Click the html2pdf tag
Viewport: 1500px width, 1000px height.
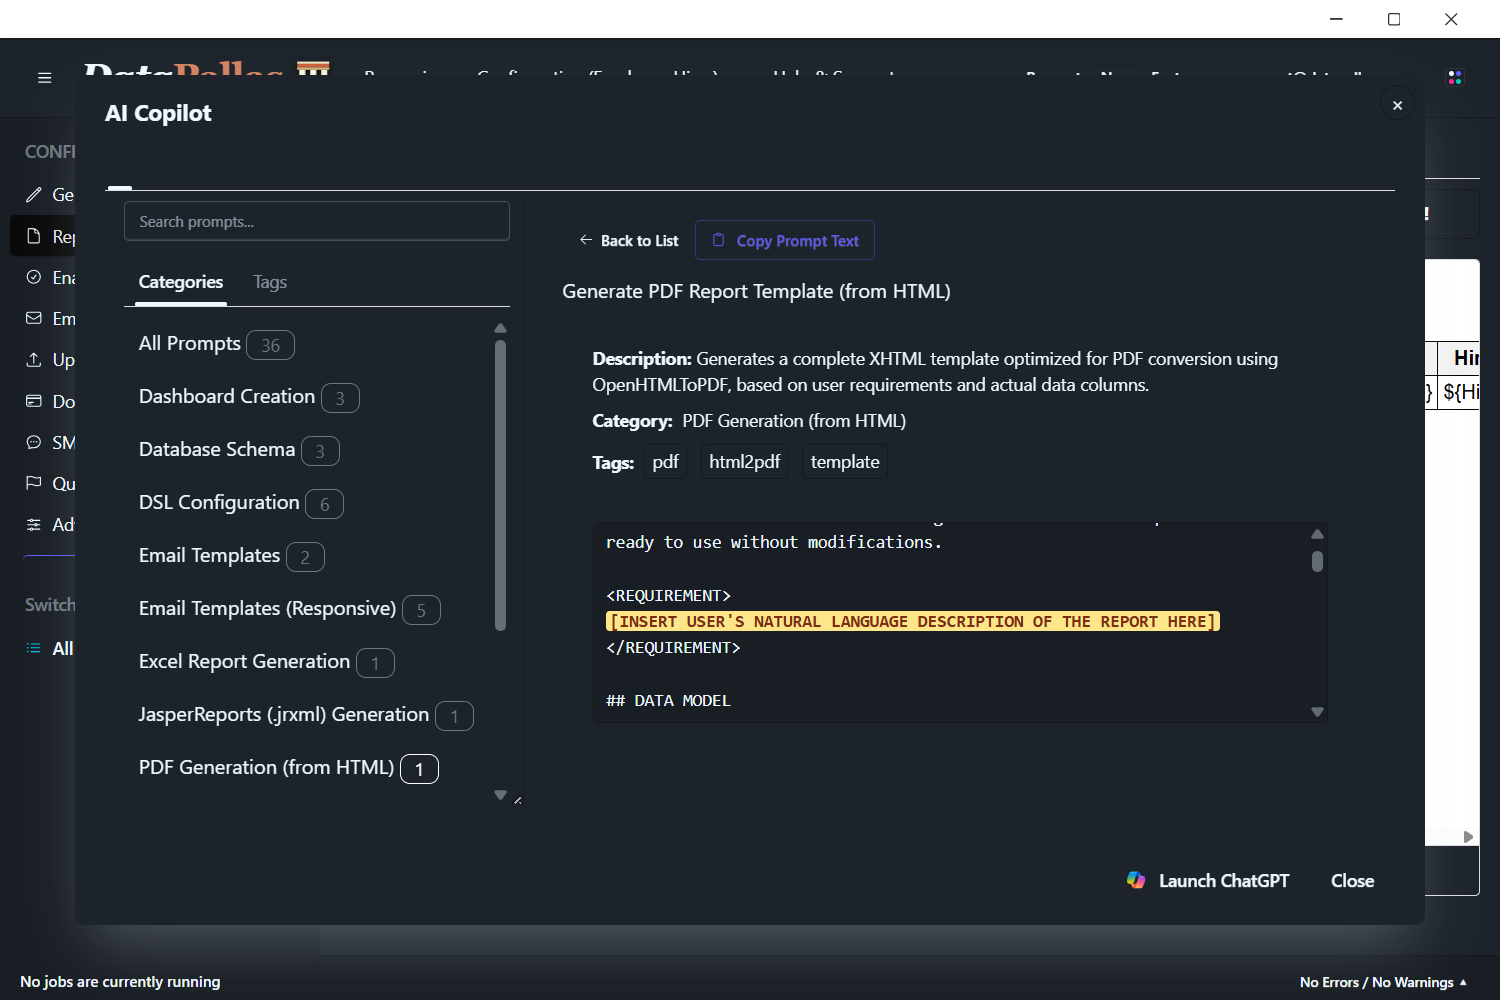tap(744, 462)
